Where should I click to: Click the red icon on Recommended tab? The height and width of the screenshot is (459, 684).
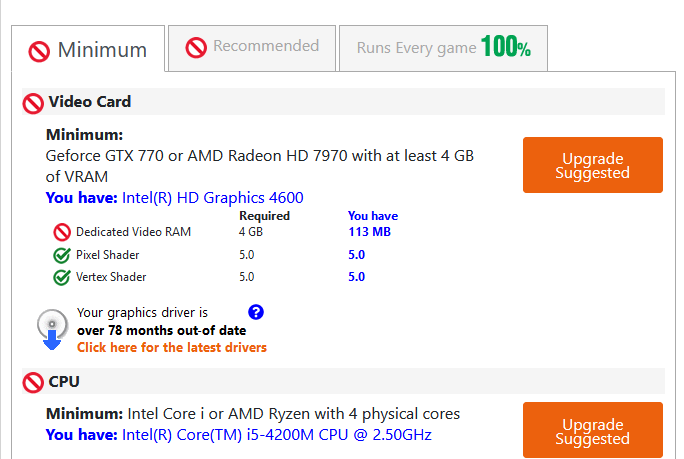coord(196,46)
